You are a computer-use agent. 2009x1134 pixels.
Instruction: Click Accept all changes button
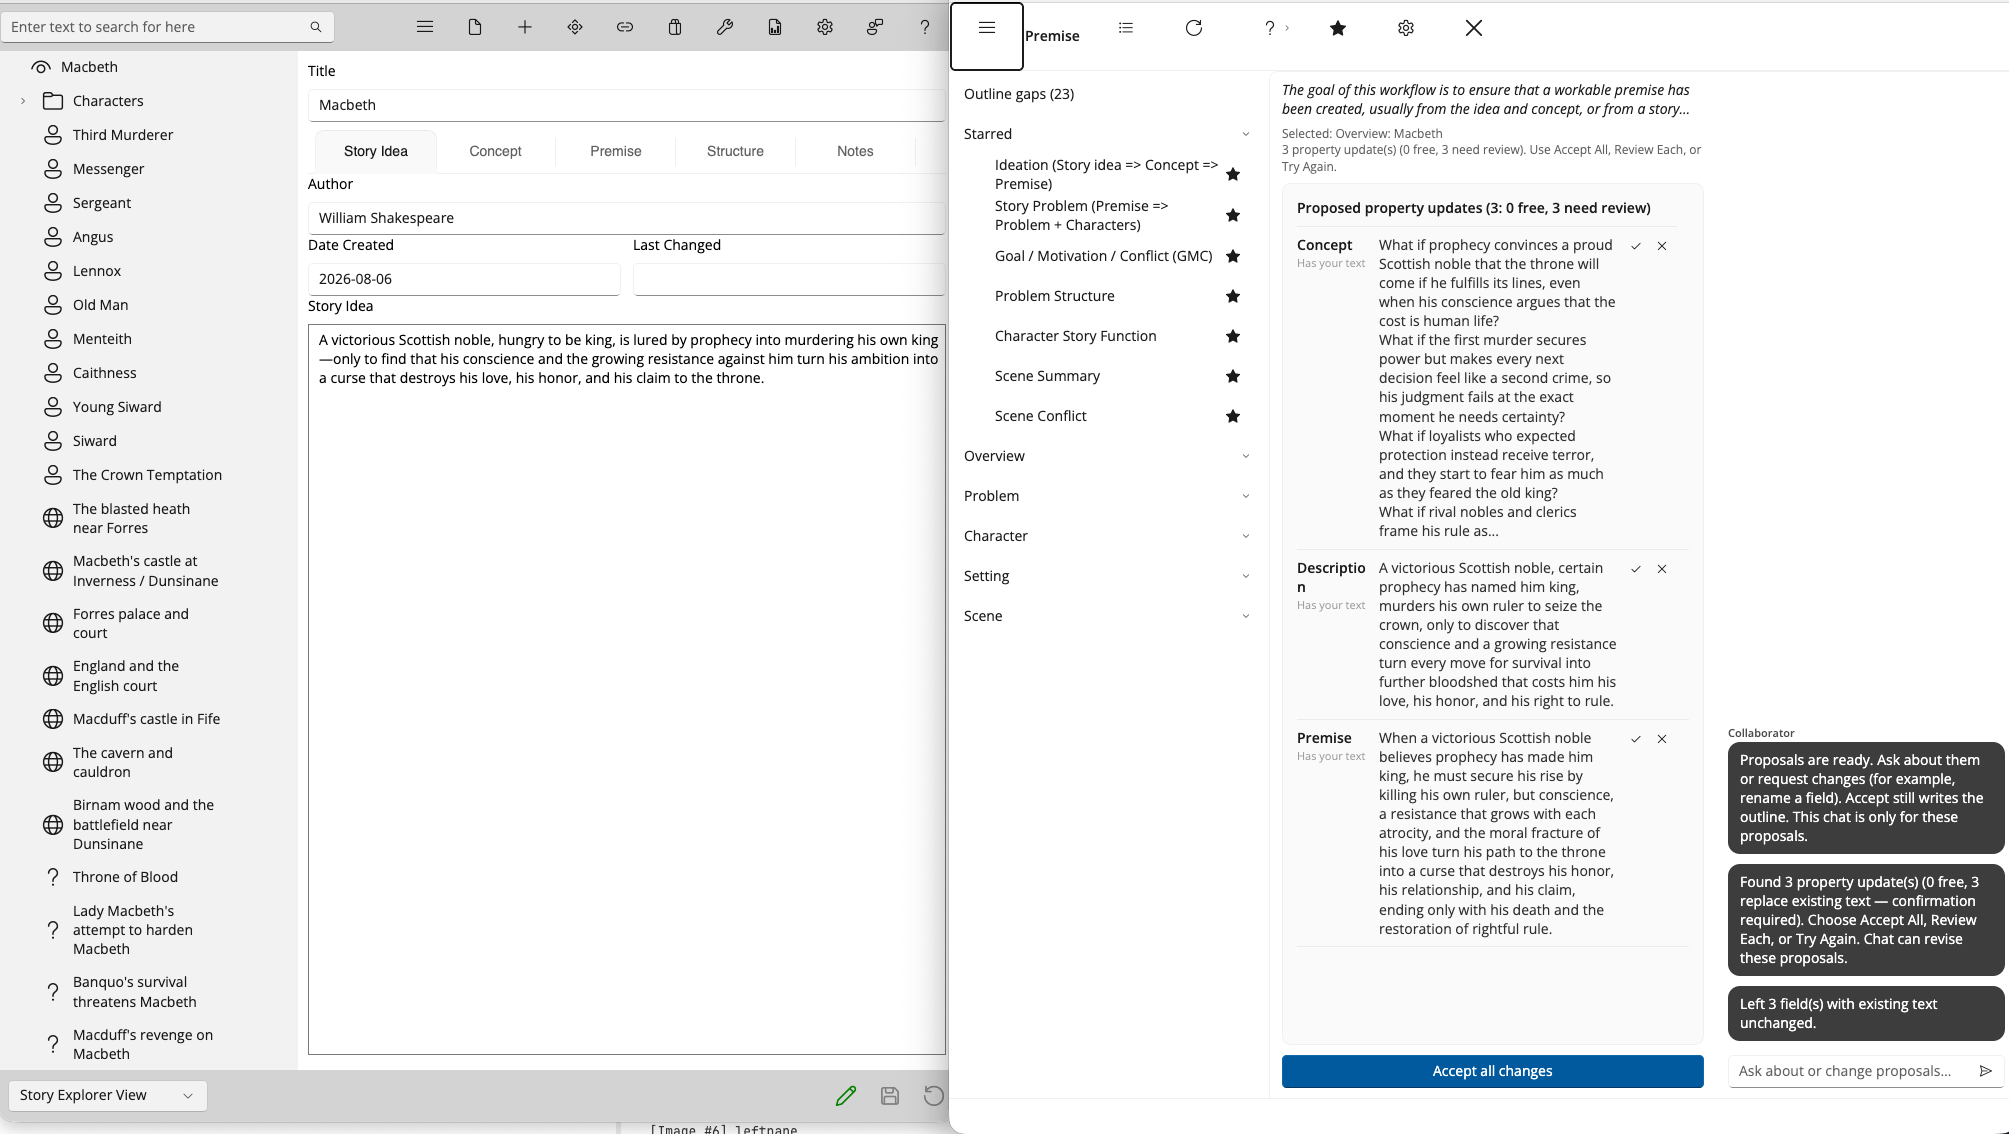tap(1492, 1071)
